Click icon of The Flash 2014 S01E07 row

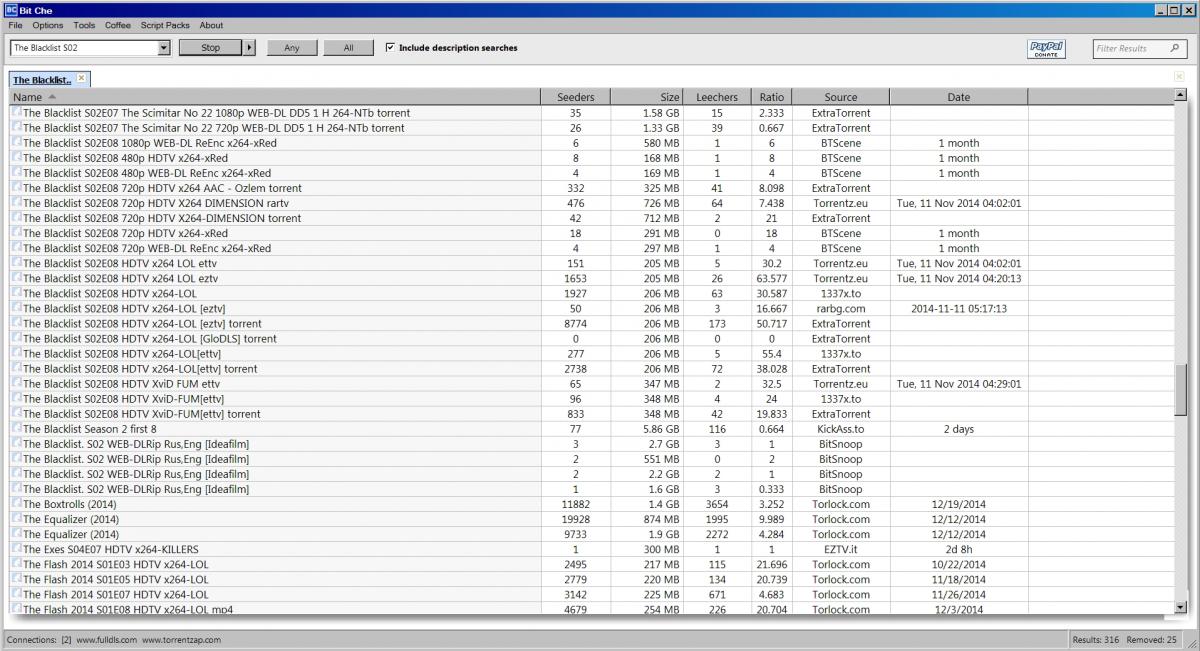pyautogui.click(x=16, y=594)
